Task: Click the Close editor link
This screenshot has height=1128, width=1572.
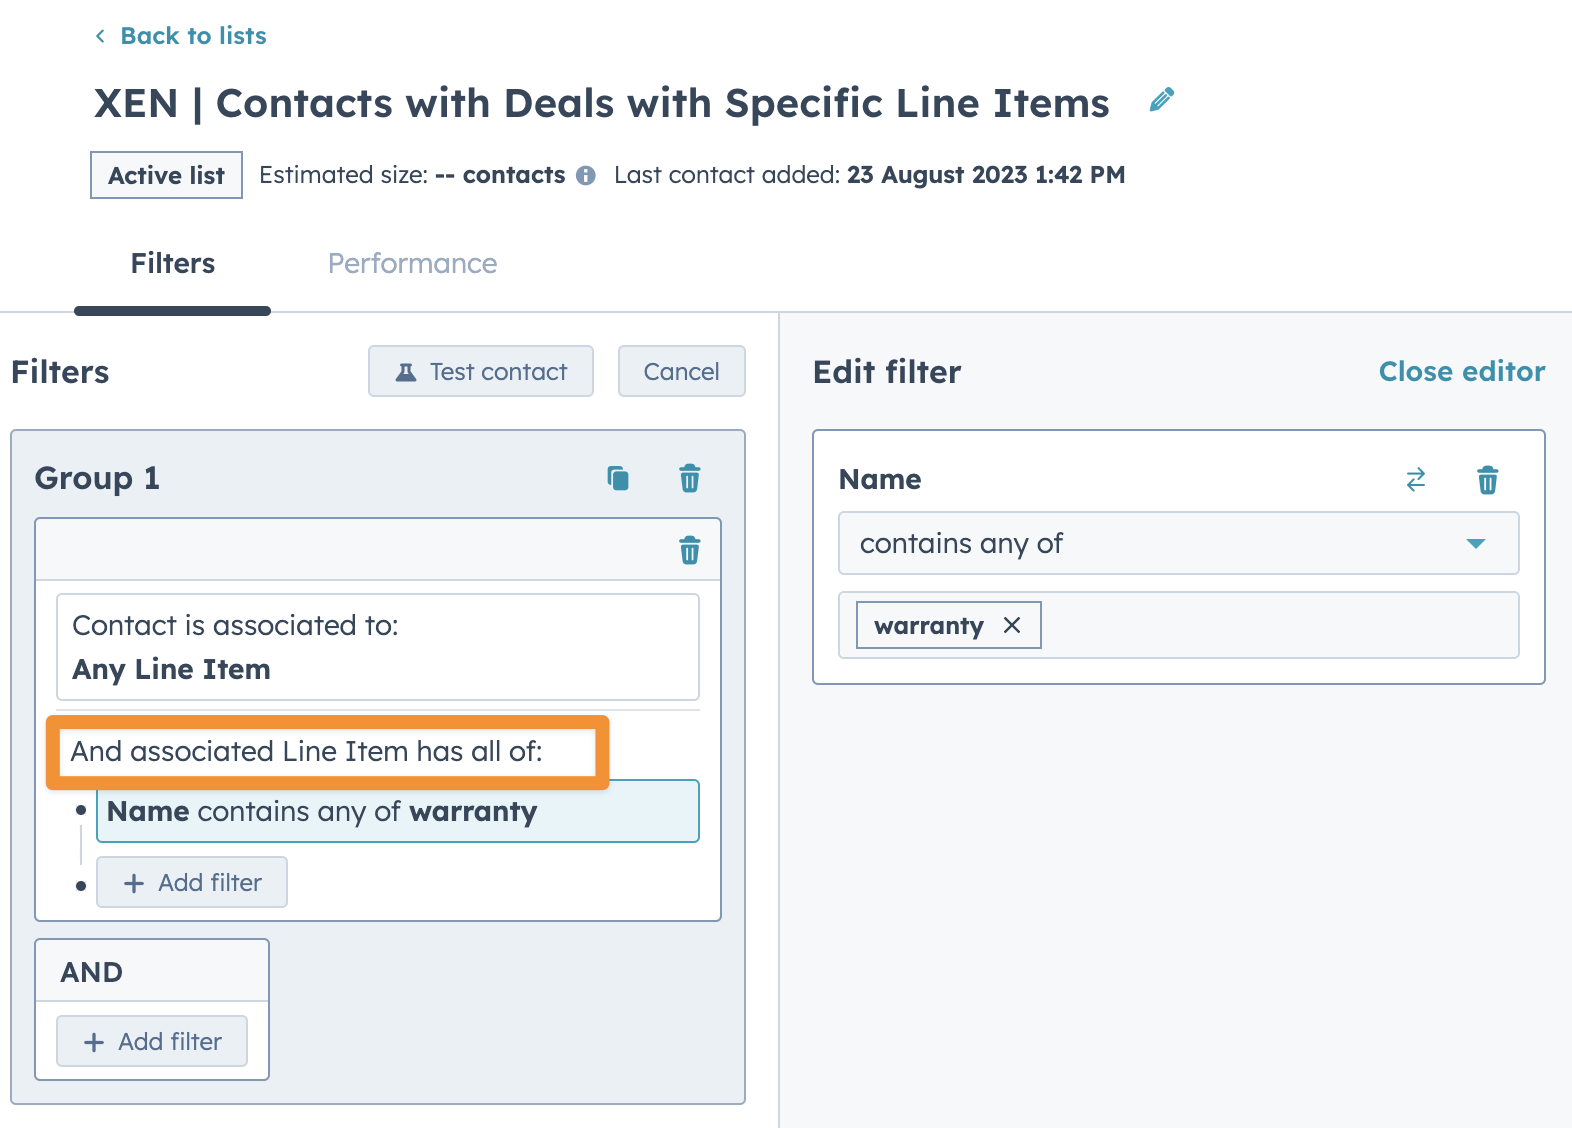Action: pyautogui.click(x=1461, y=371)
